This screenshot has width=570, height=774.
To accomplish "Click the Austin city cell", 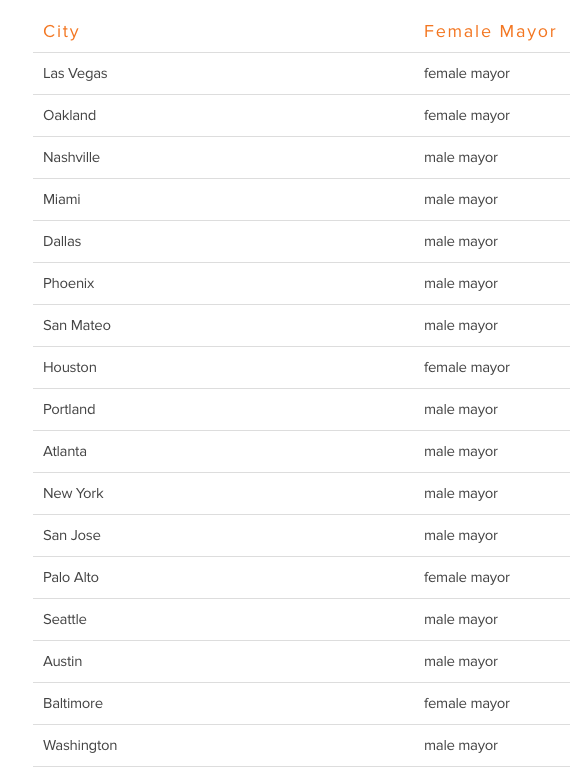I will [63, 661].
